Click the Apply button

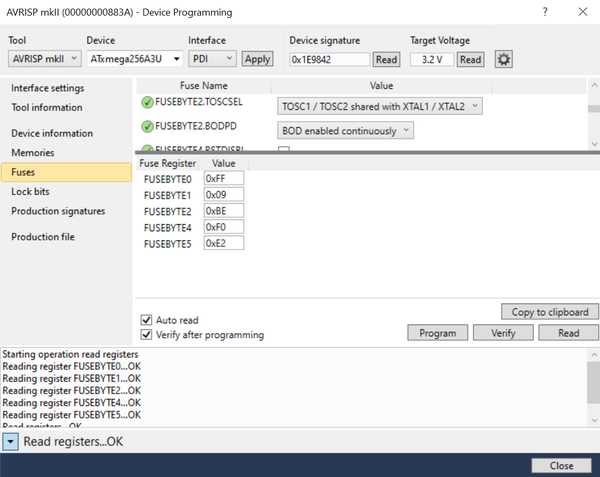[257, 59]
